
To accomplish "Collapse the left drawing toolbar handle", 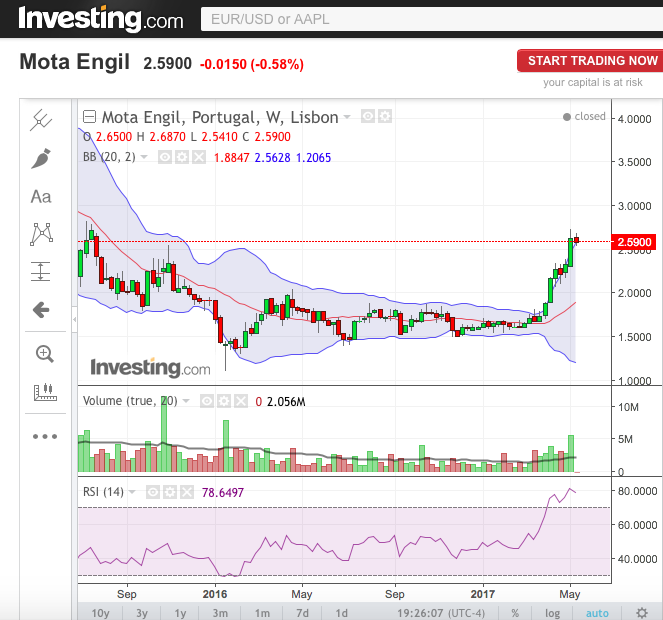I will [x=74, y=320].
